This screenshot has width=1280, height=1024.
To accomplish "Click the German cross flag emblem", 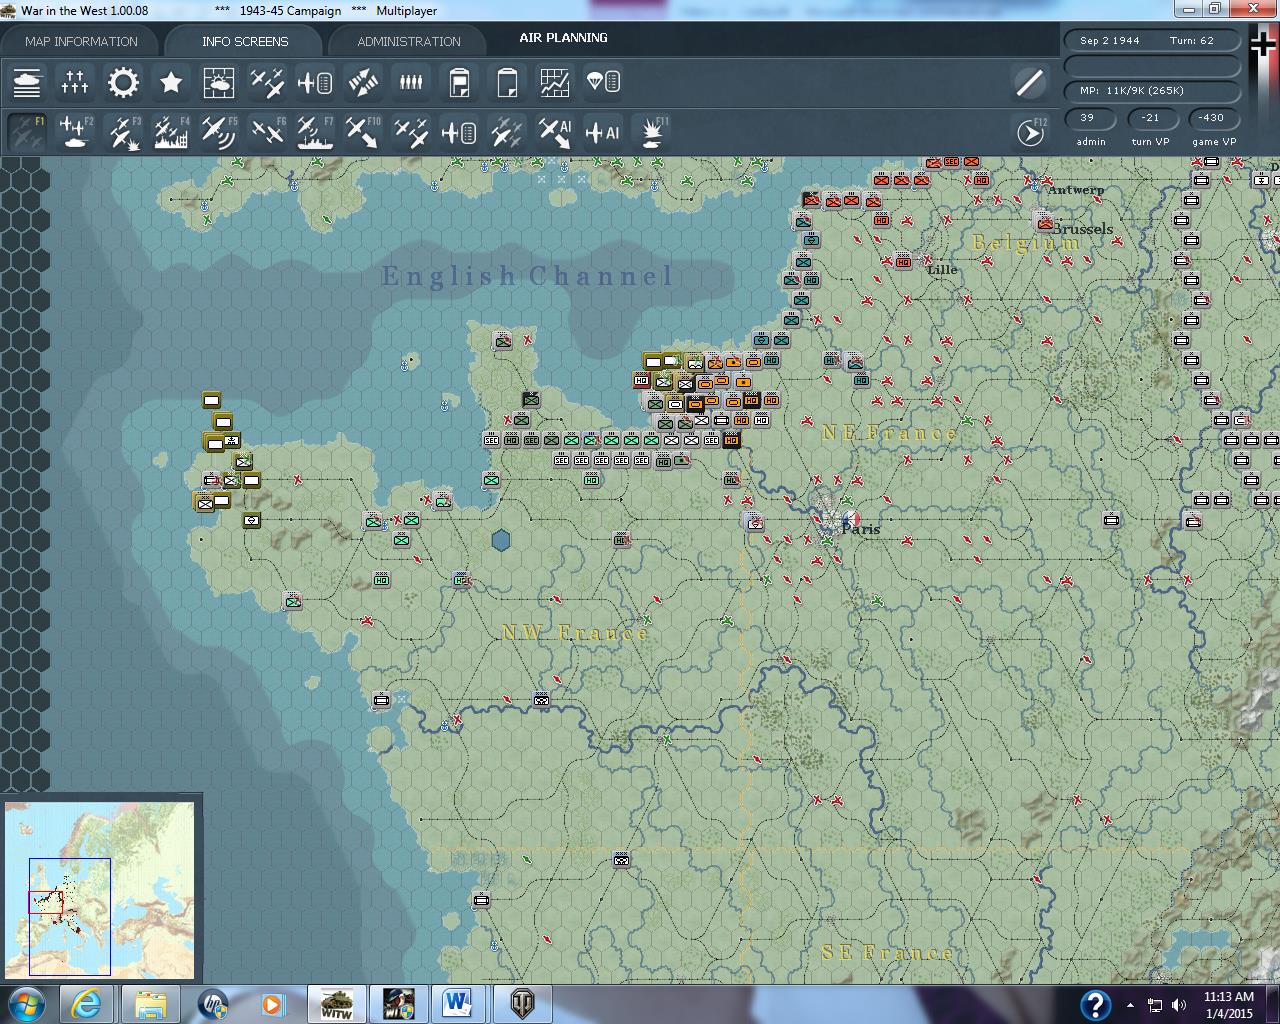I will pos(1264,45).
